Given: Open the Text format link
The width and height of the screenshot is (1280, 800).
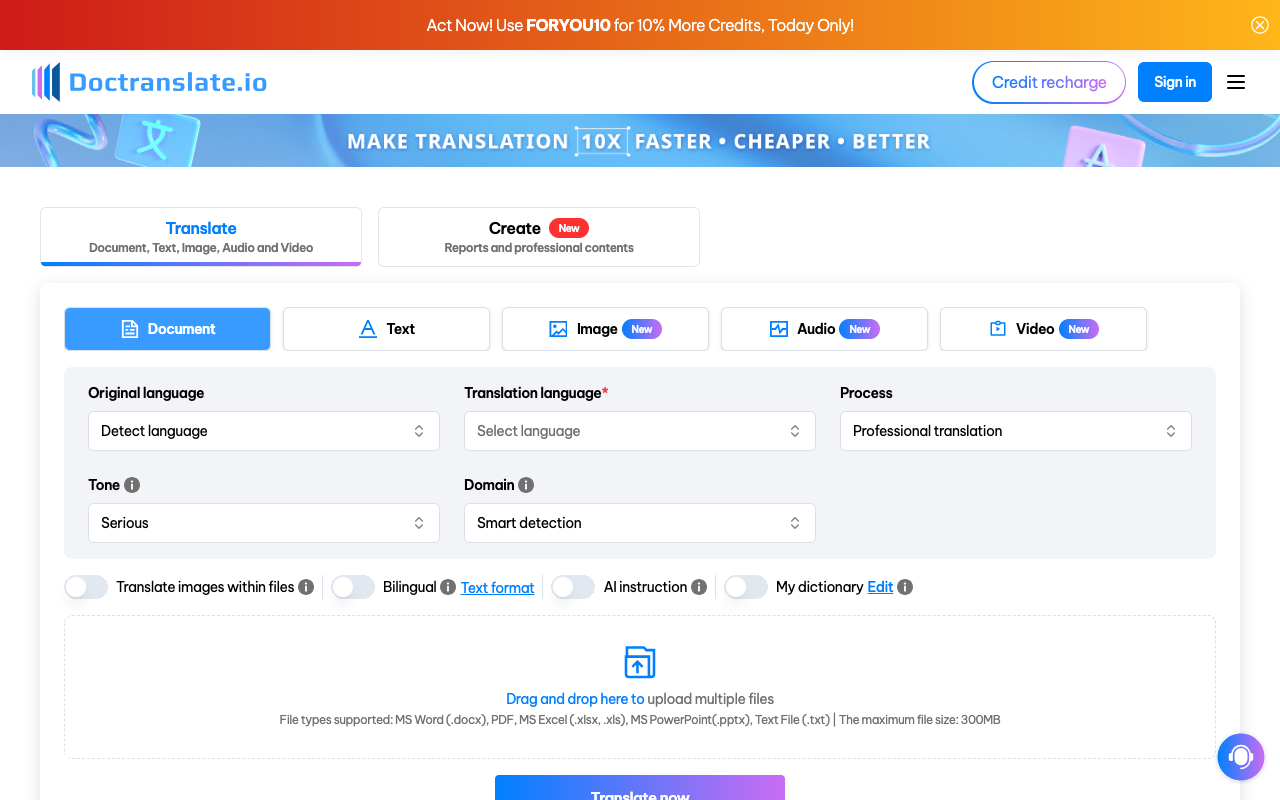Looking at the screenshot, I should (497, 587).
